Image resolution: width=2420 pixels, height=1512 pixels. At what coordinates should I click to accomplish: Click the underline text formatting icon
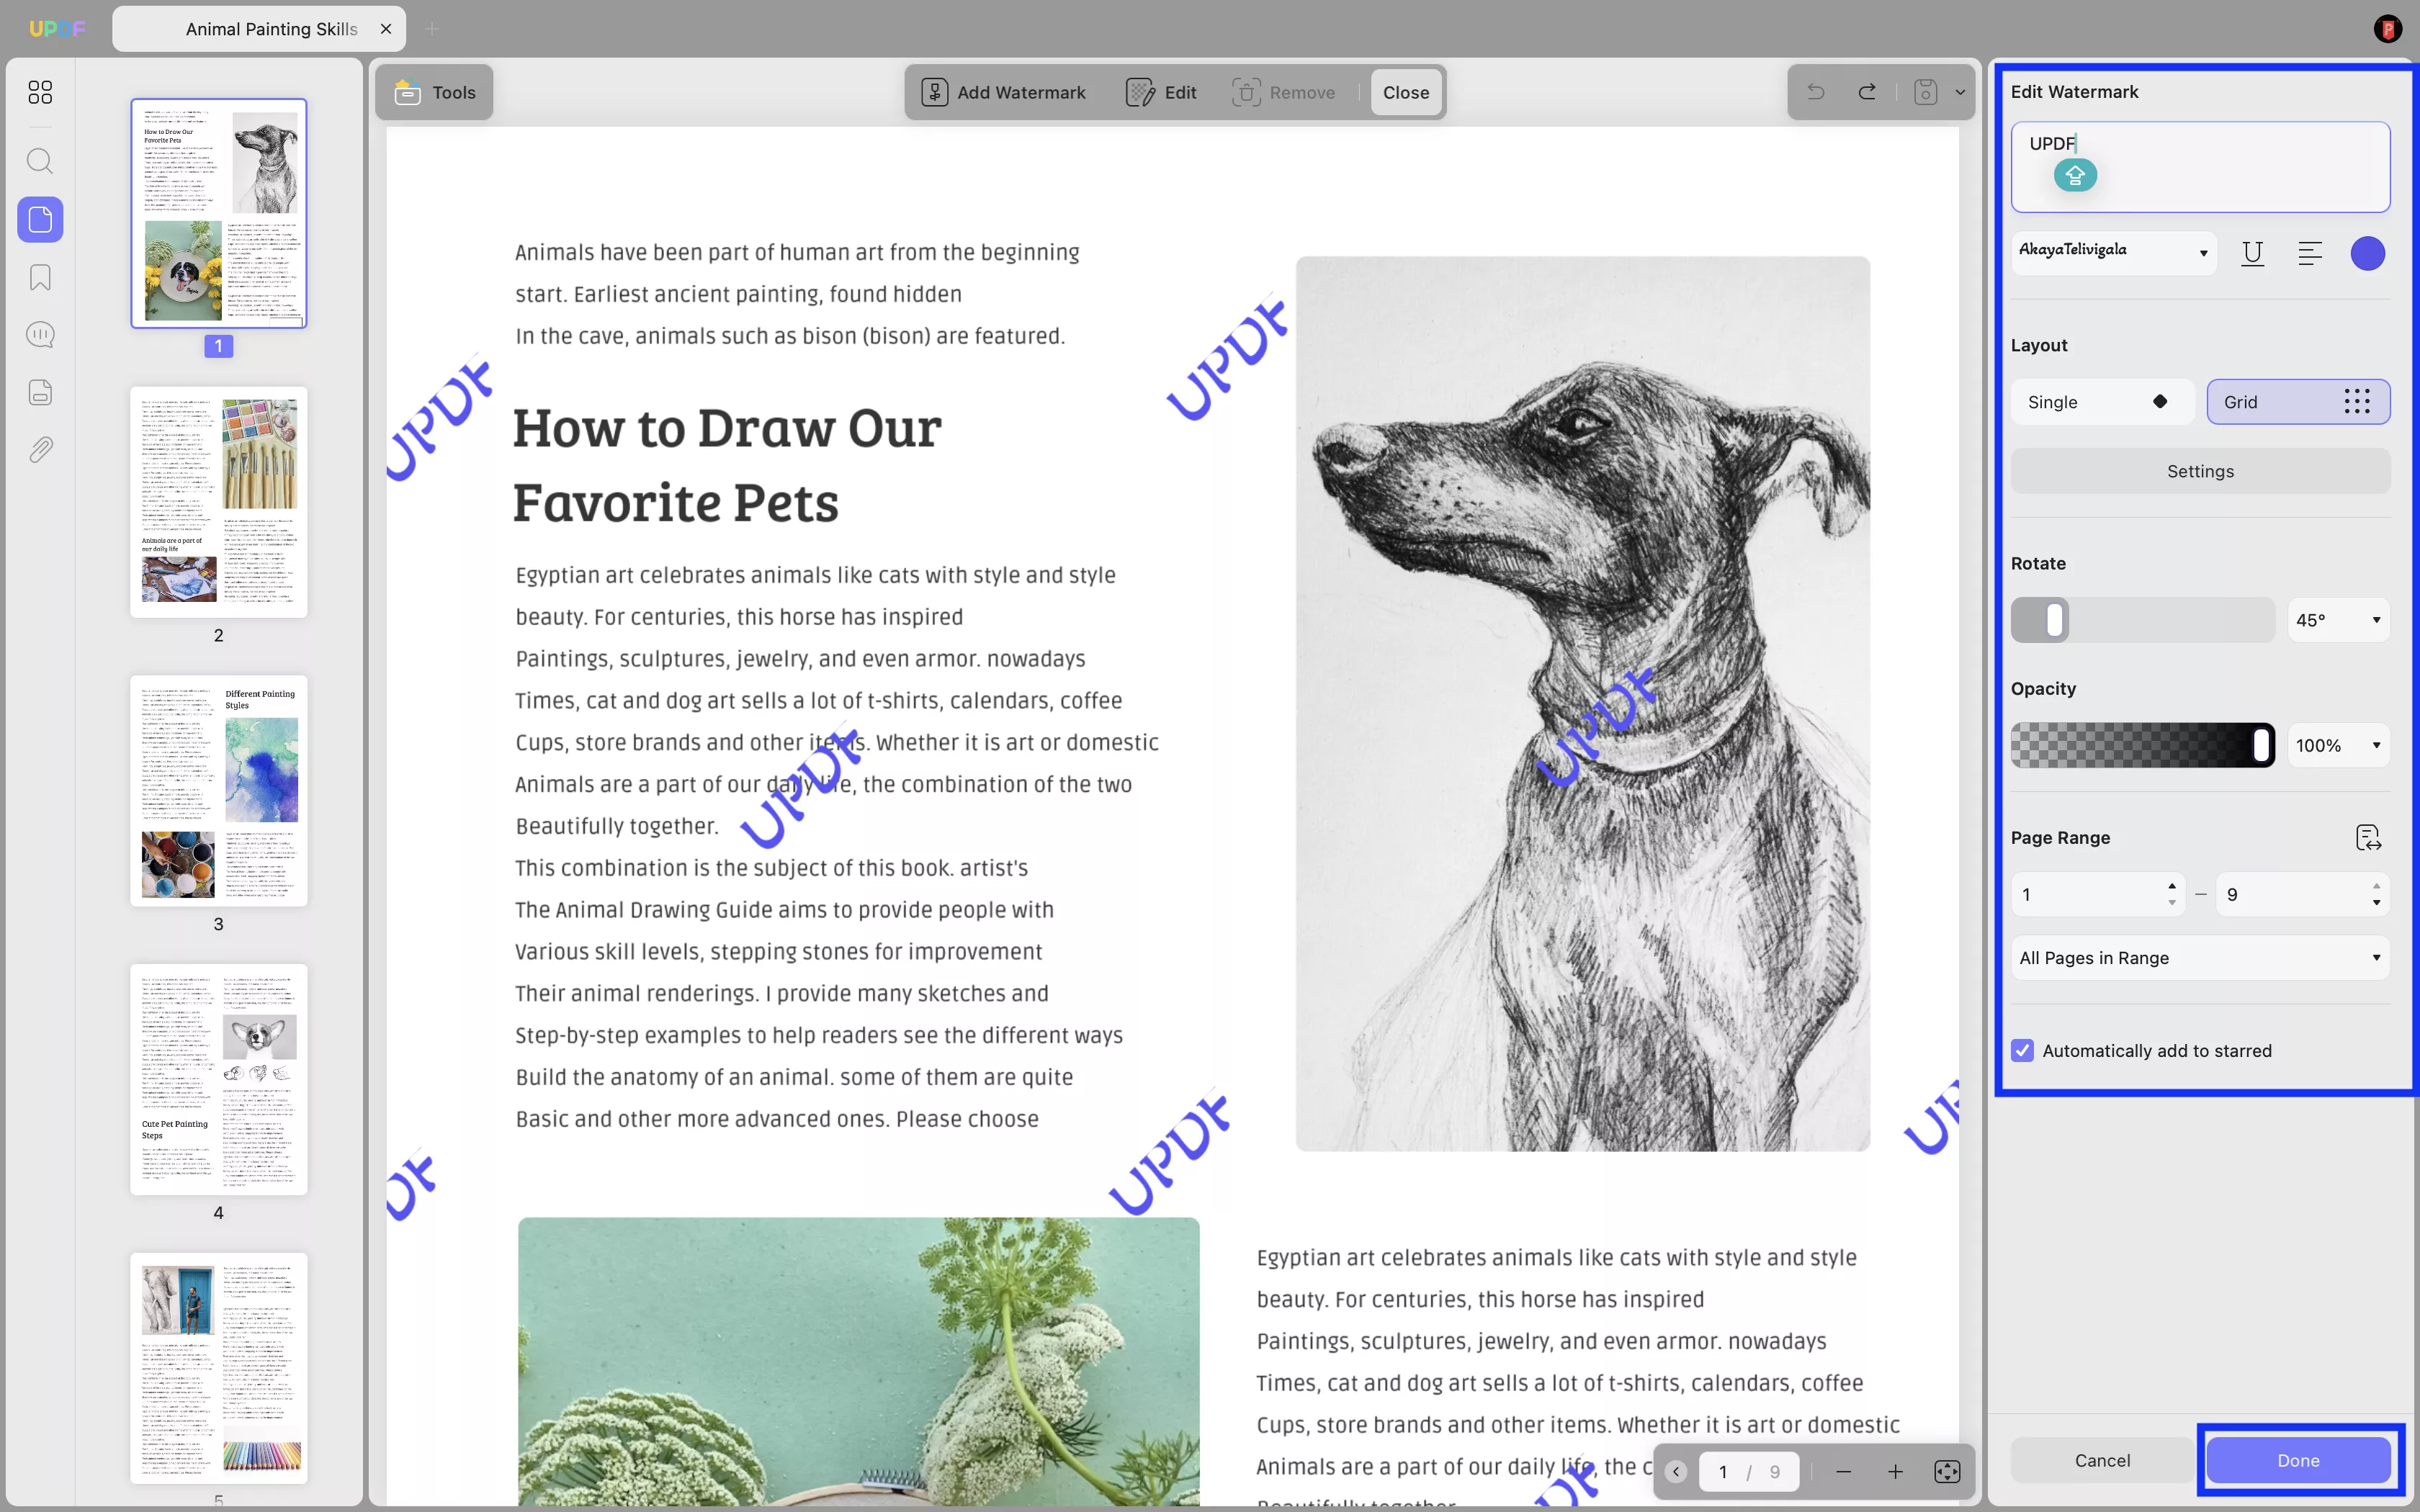(x=2252, y=254)
